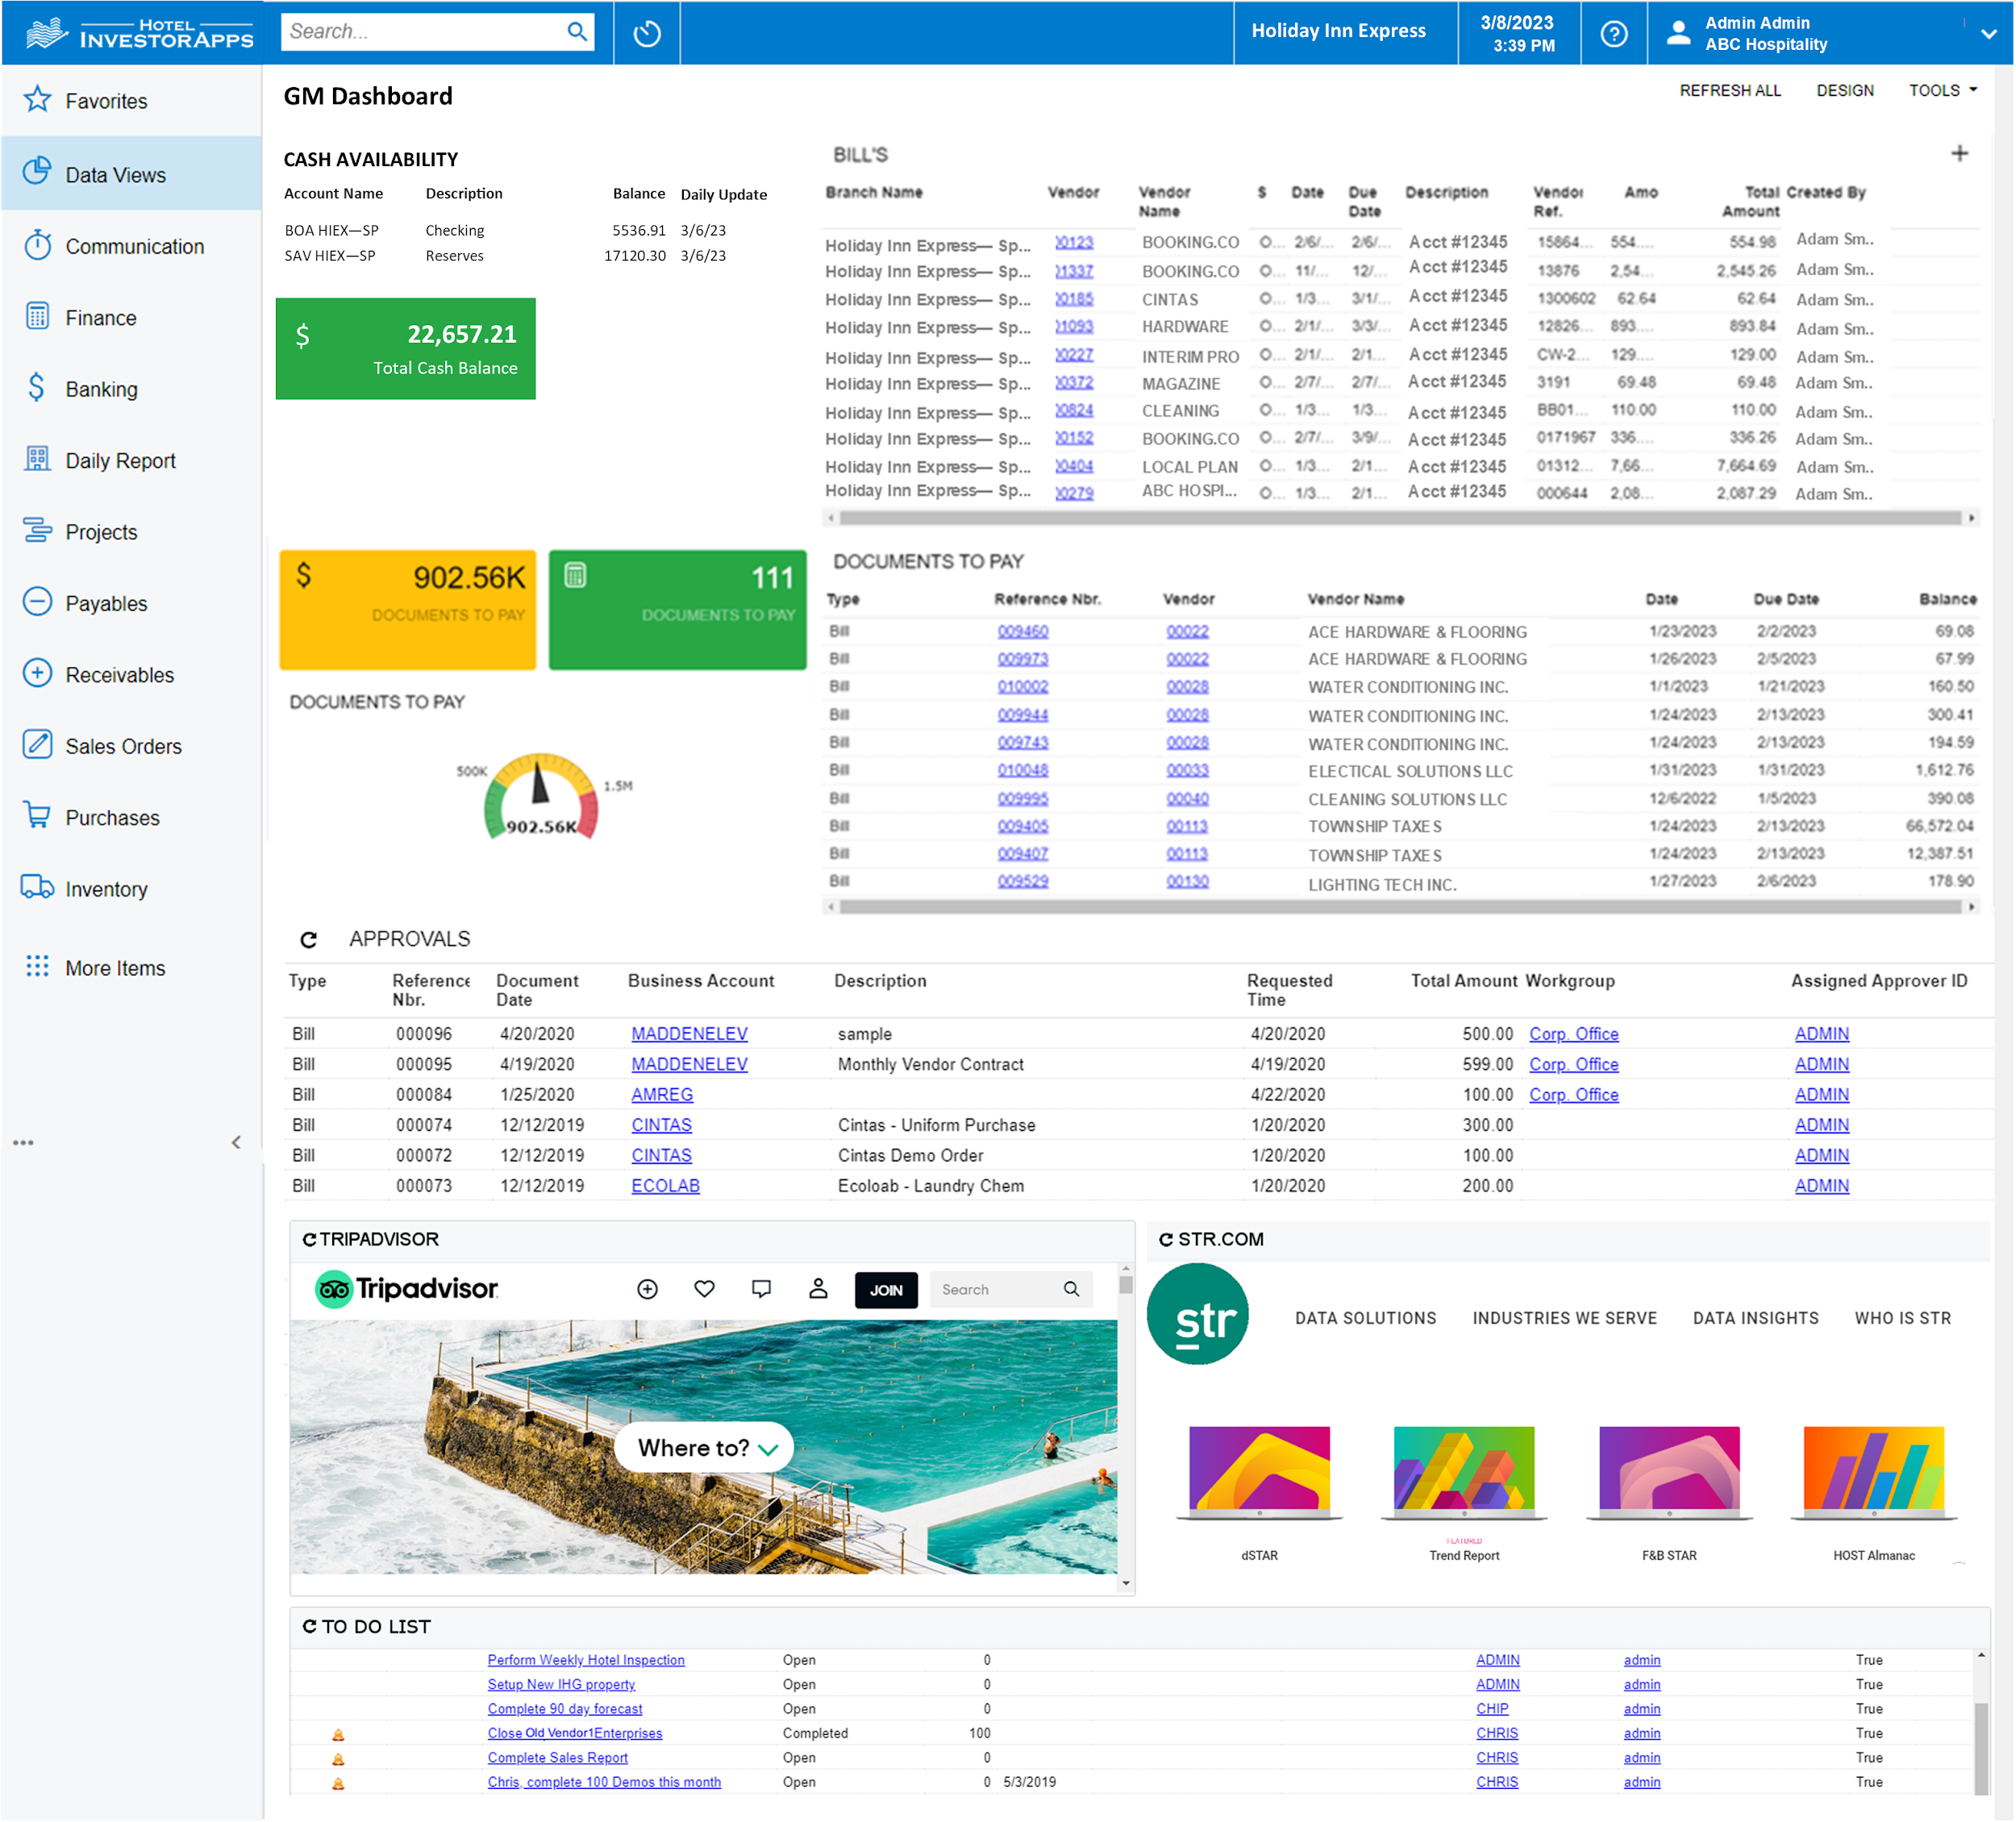Open Favorites star icon in sidebar
The height and width of the screenshot is (1822, 2016).
click(37, 99)
